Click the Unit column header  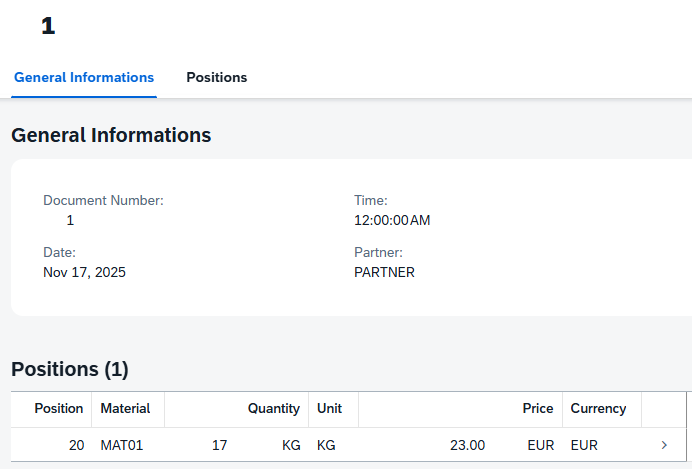329,408
